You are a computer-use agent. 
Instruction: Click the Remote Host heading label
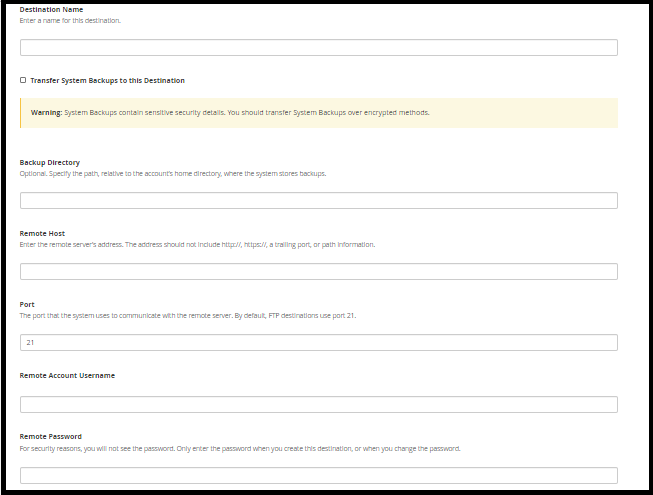pos(42,234)
